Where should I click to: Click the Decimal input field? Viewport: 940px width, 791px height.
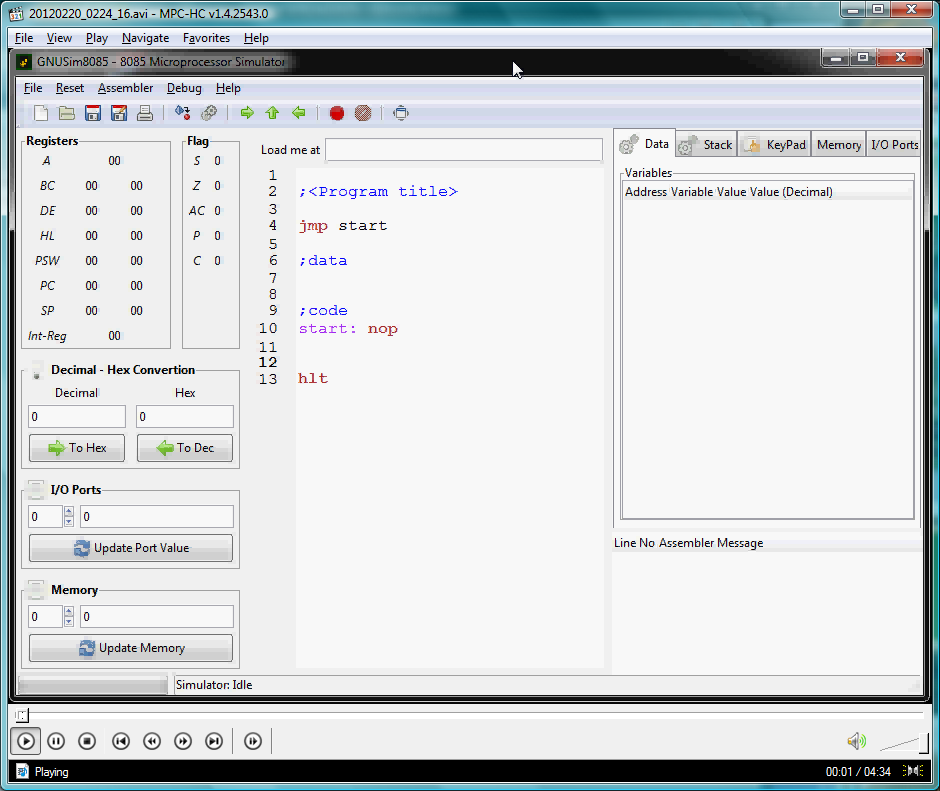tap(77, 417)
